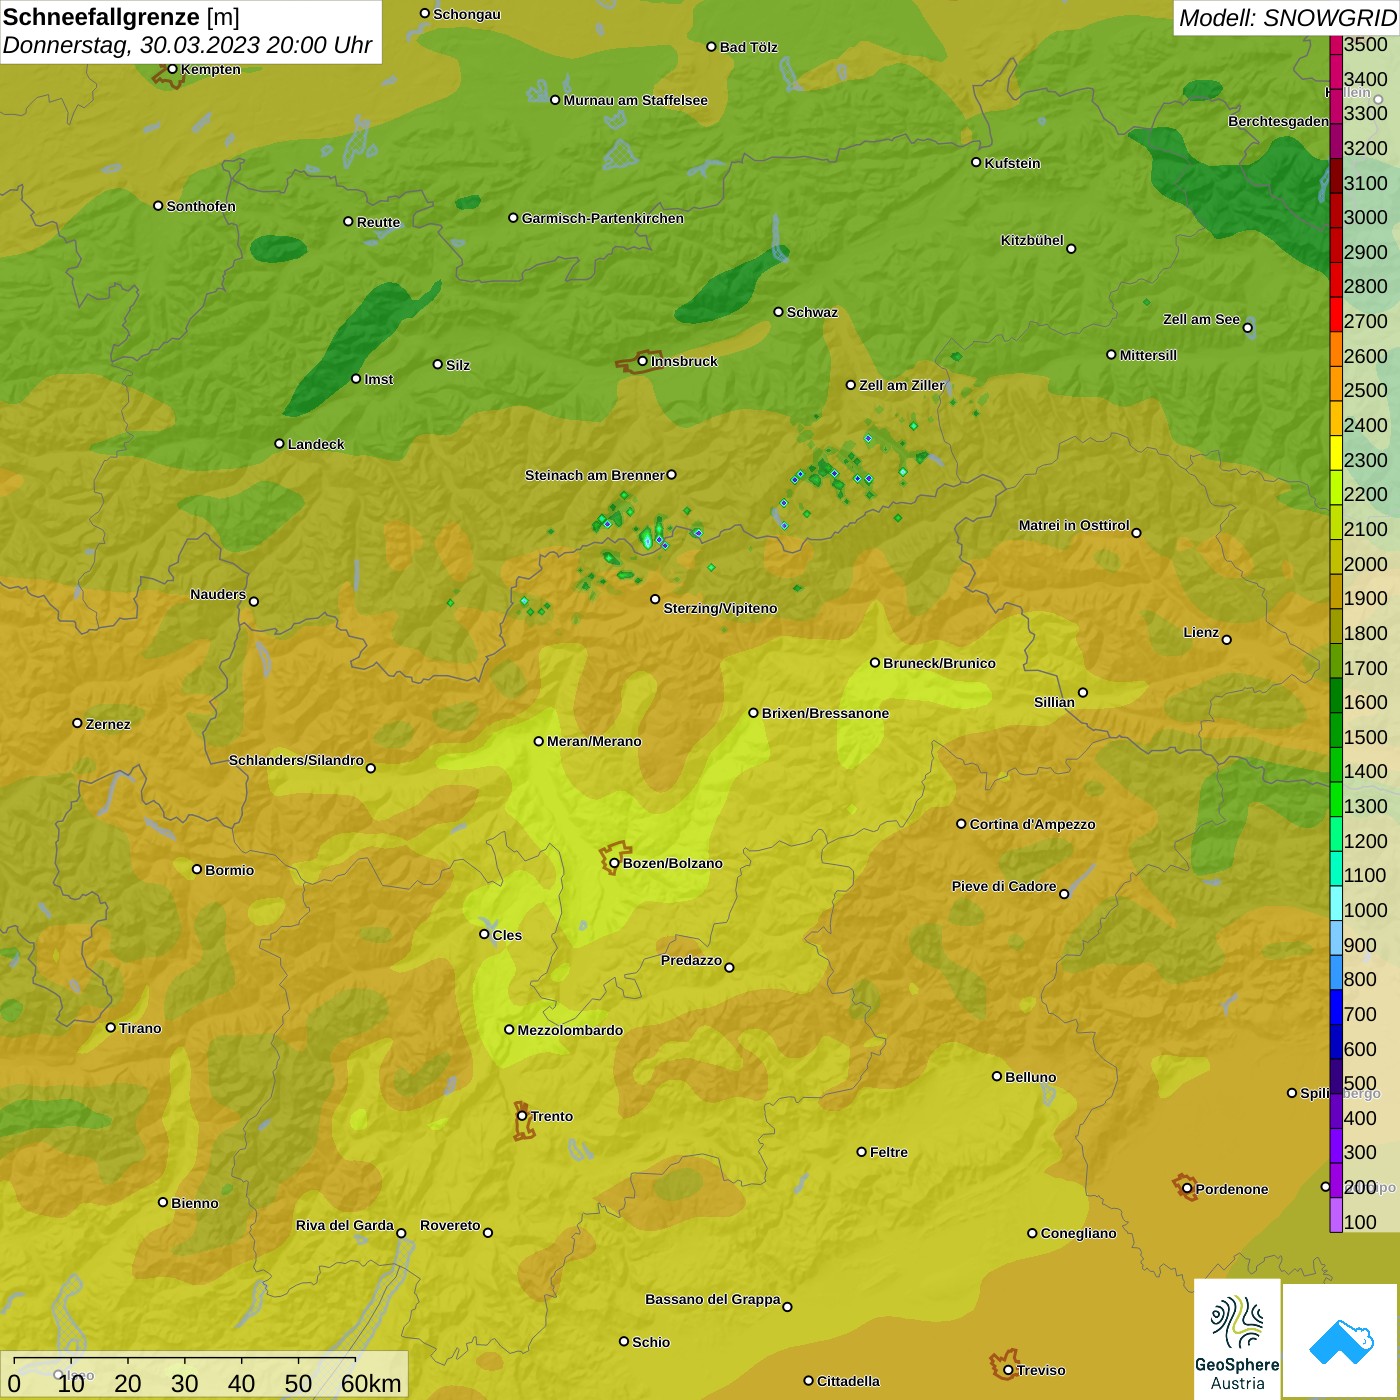The width and height of the screenshot is (1400, 1400).
Task: Click the Schongau label
Action: click(x=466, y=14)
